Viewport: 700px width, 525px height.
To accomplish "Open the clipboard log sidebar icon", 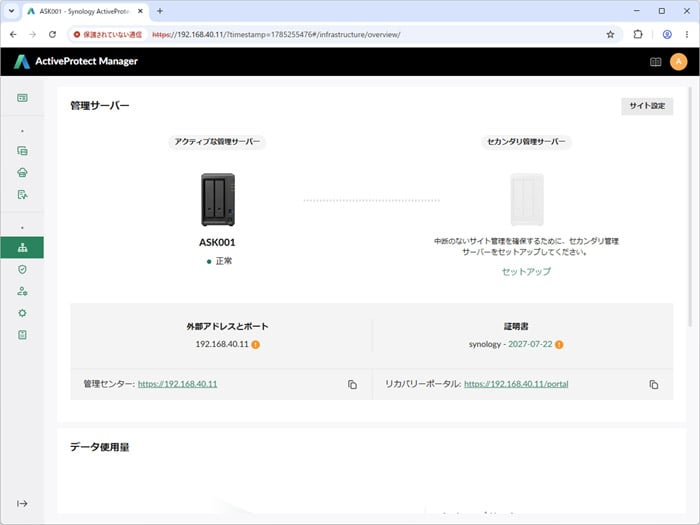I will point(22,335).
